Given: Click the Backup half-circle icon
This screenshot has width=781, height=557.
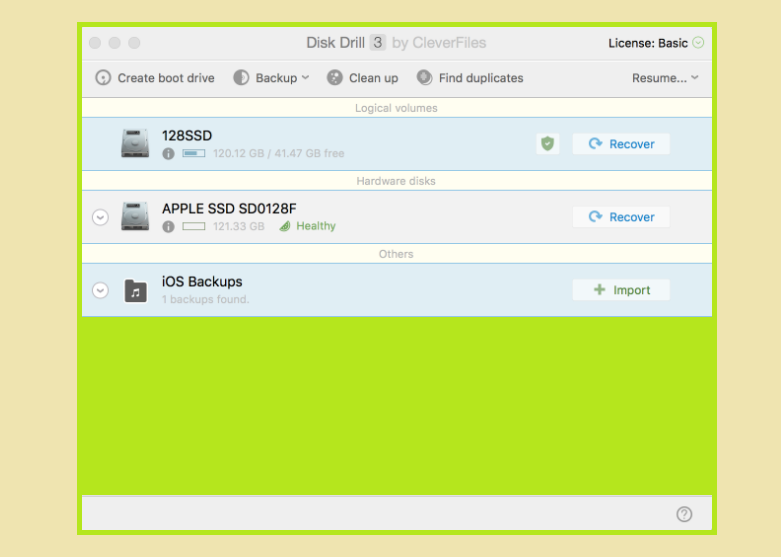Looking at the screenshot, I should click(x=242, y=78).
